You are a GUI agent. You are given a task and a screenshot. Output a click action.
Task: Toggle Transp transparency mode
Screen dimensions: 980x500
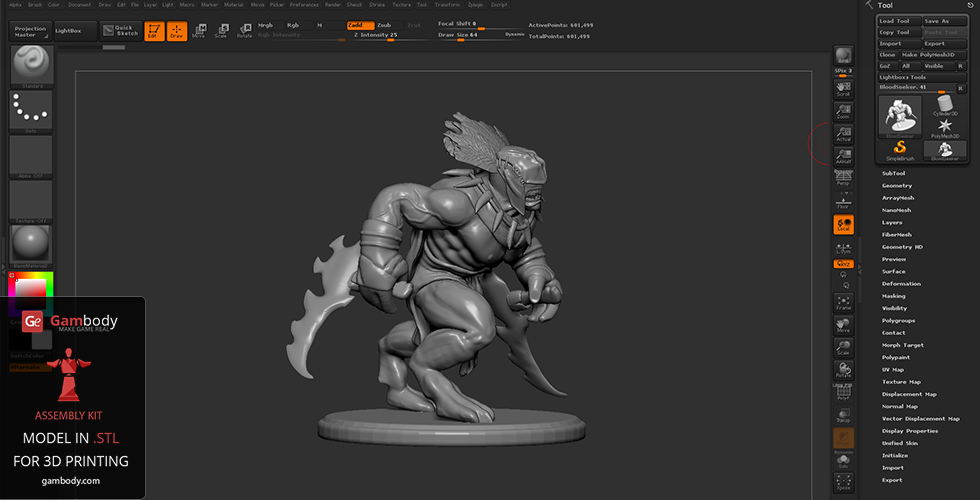pos(844,416)
